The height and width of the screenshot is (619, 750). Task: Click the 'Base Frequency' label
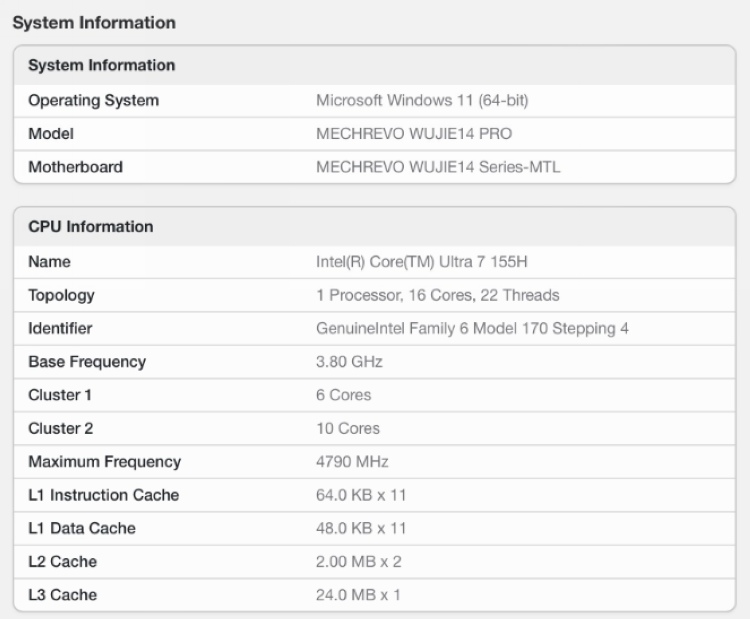click(x=88, y=362)
